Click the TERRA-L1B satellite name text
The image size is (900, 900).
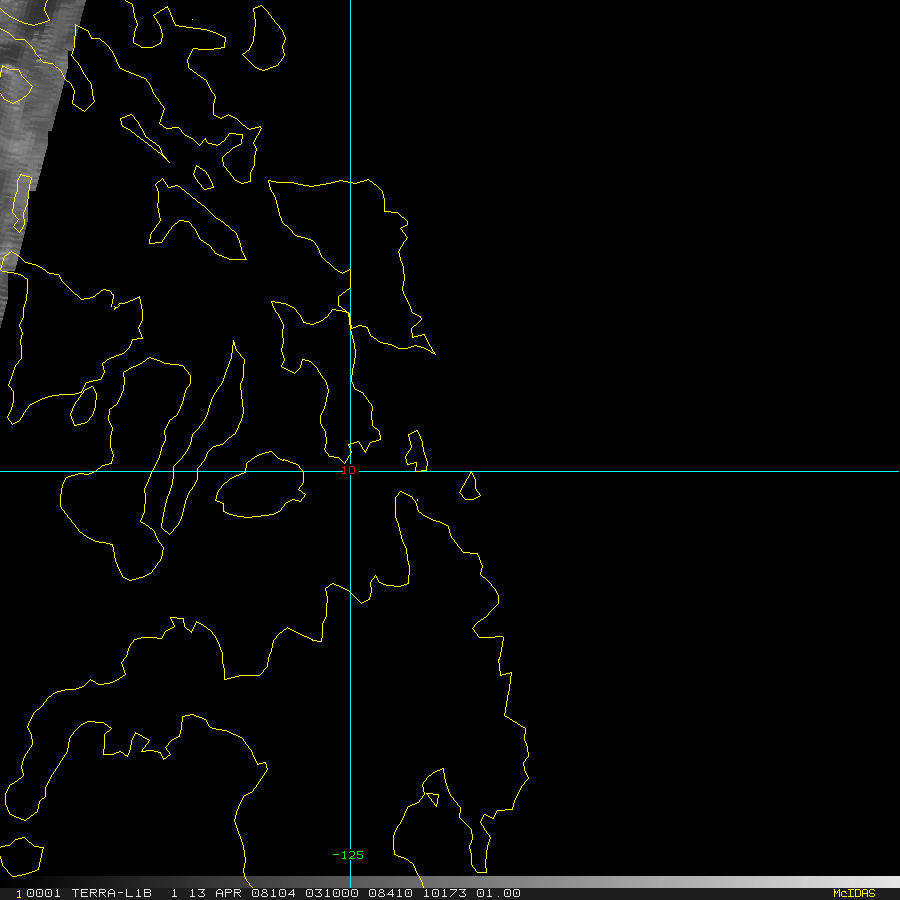pyautogui.click(x=111, y=893)
